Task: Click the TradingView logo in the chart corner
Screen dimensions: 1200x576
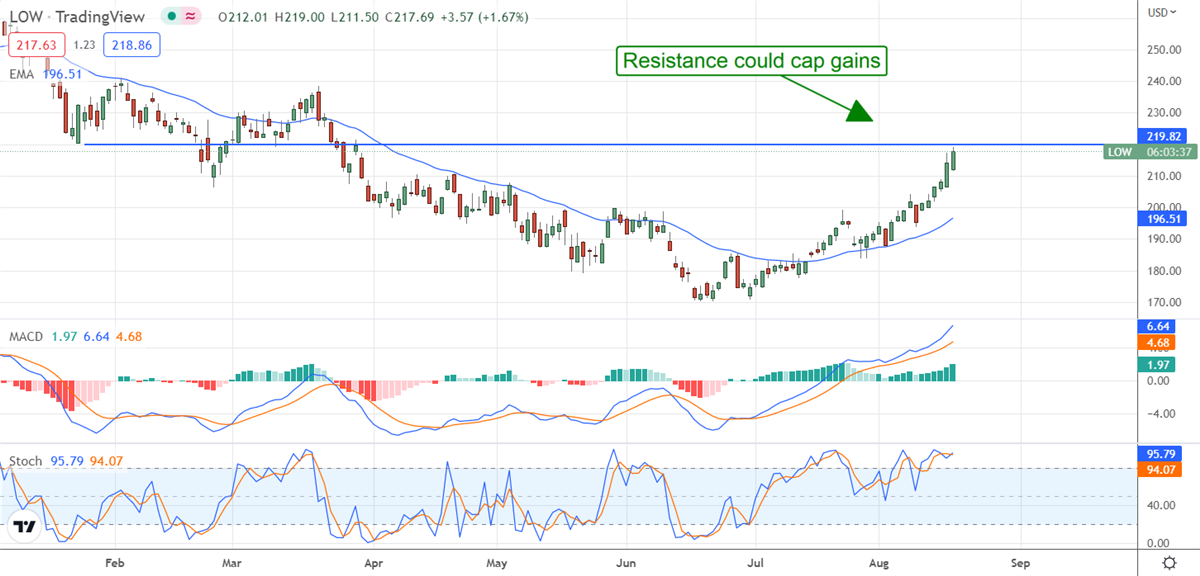Action: click(25, 527)
